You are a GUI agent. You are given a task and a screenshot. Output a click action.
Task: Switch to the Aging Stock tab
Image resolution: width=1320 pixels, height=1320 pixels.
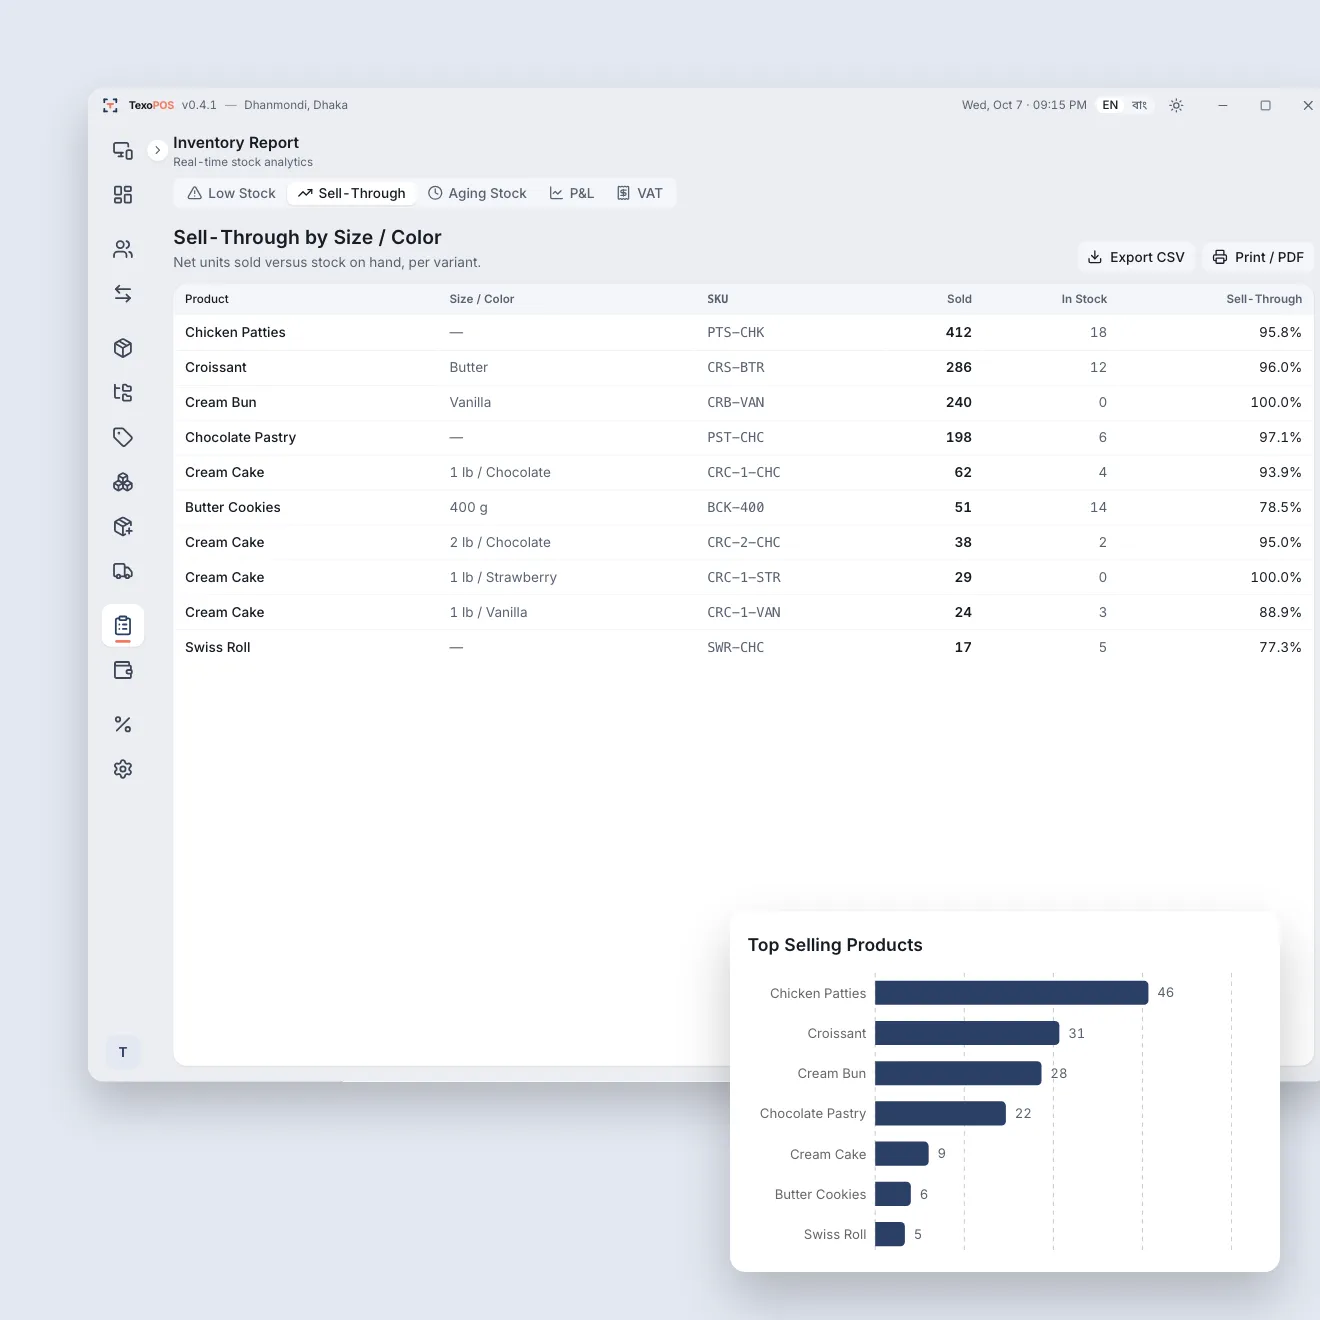point(477,193)
